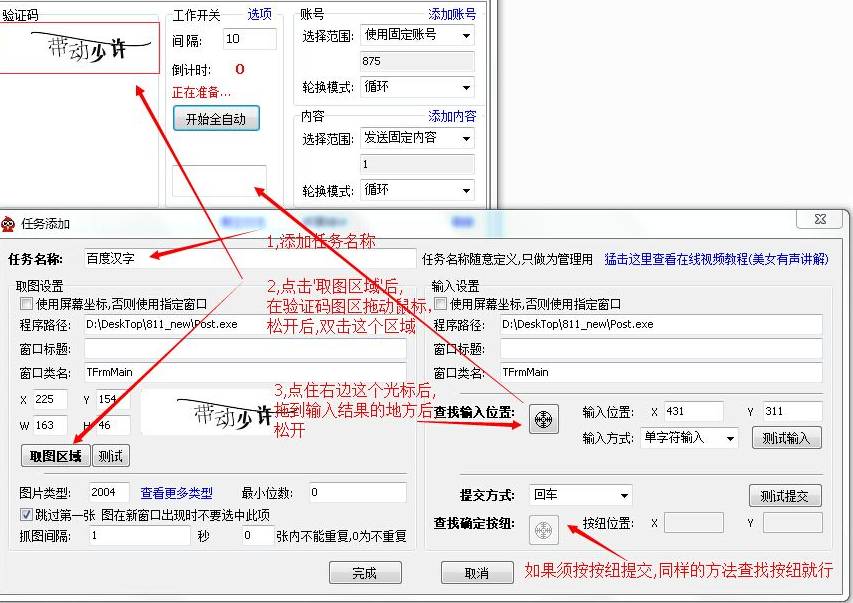Open the 添加账号 link

point(452,14)
